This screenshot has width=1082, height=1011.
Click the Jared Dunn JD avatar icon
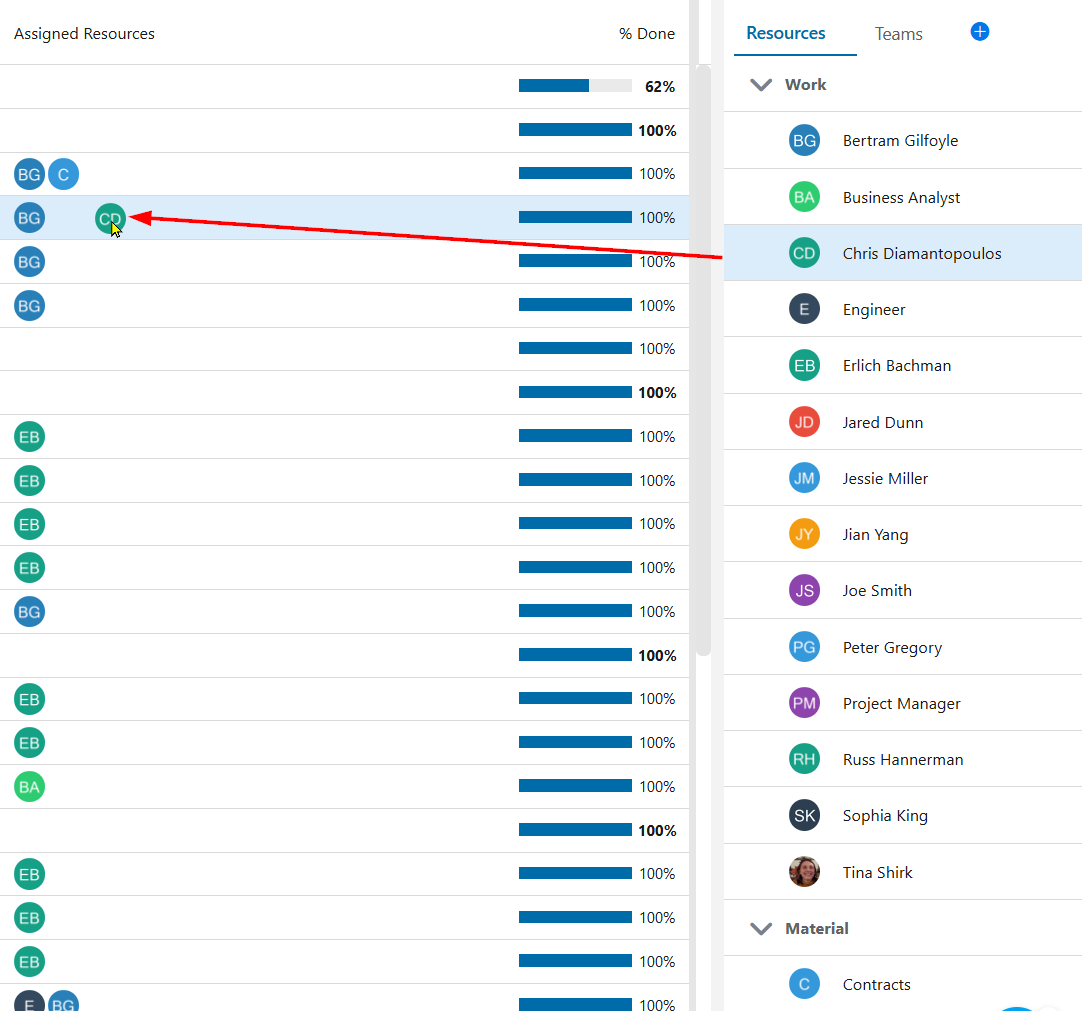tap(804, 422)
